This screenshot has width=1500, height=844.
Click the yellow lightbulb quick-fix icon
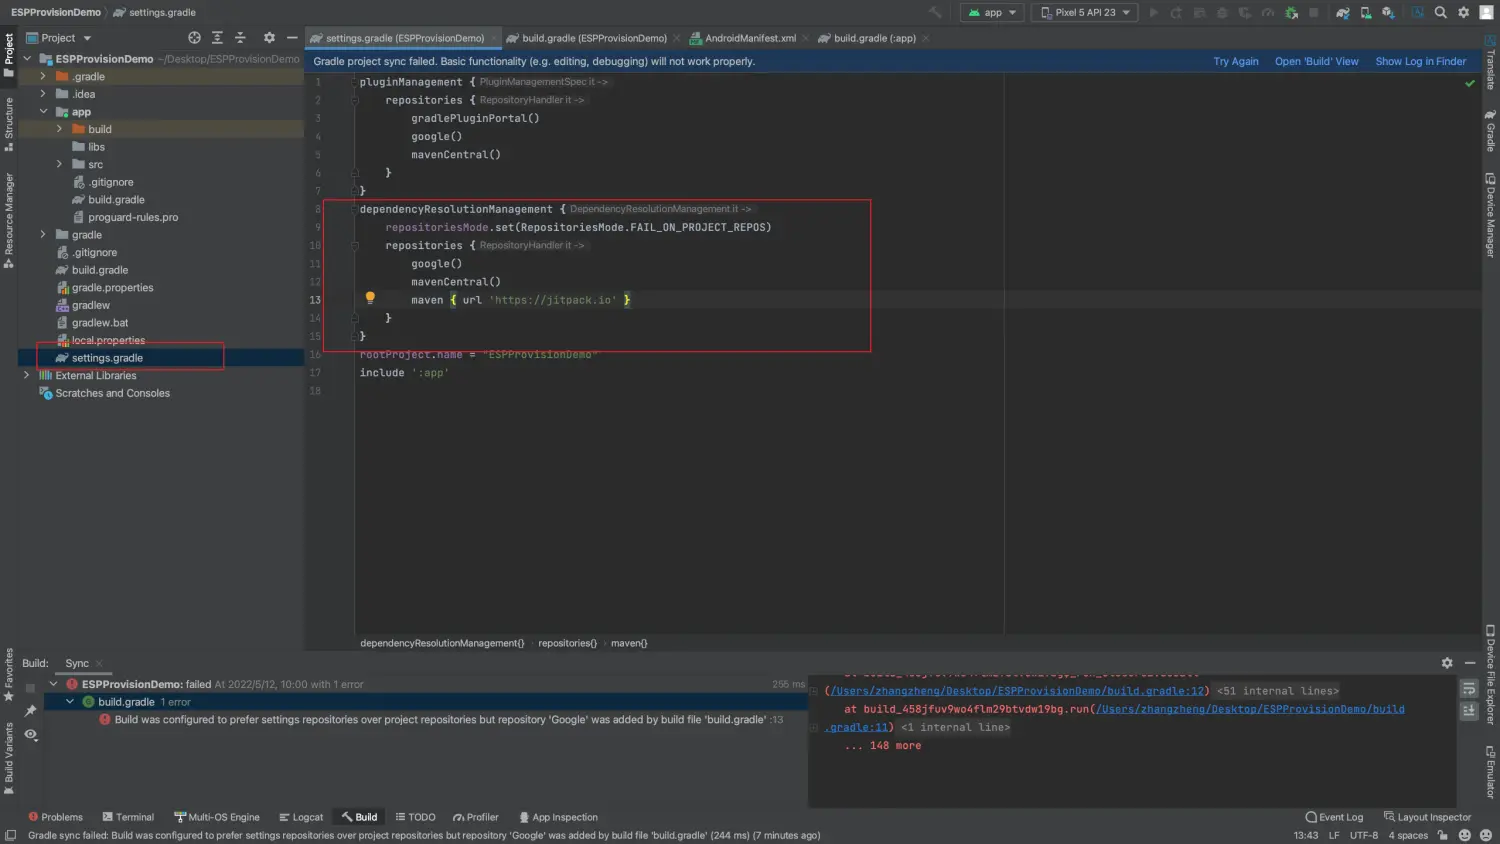370,298
